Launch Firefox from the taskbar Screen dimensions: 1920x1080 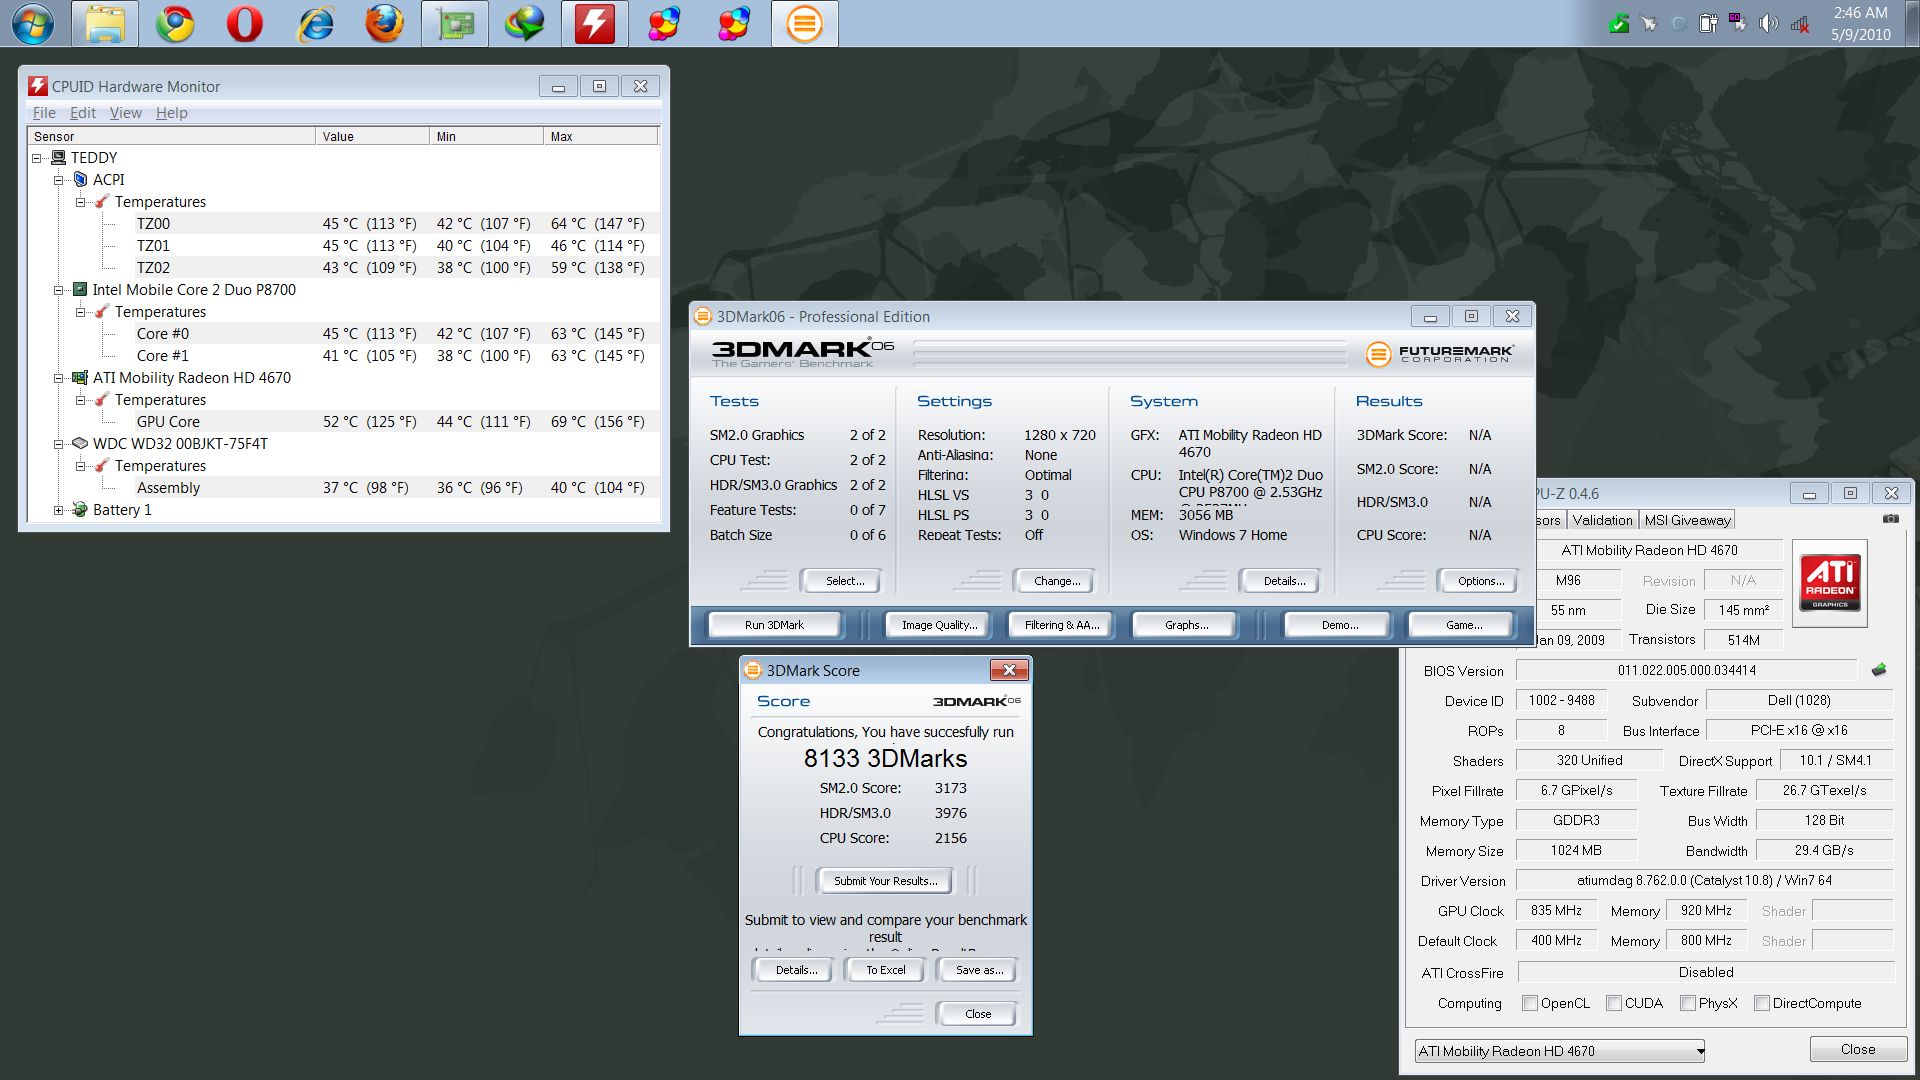[x=385, y=24]
